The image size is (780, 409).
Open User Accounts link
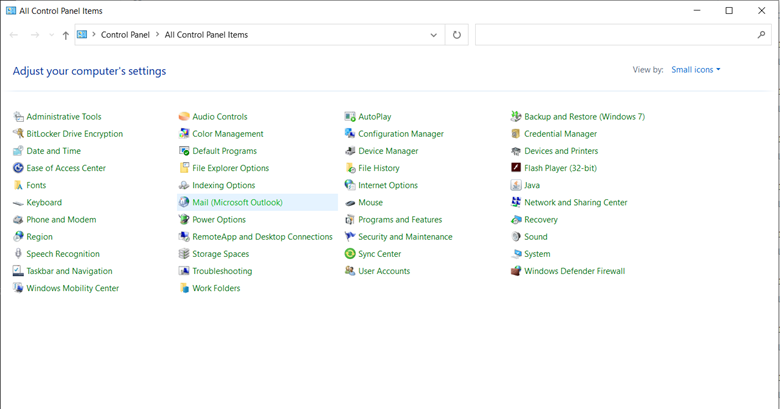[384, 271]
